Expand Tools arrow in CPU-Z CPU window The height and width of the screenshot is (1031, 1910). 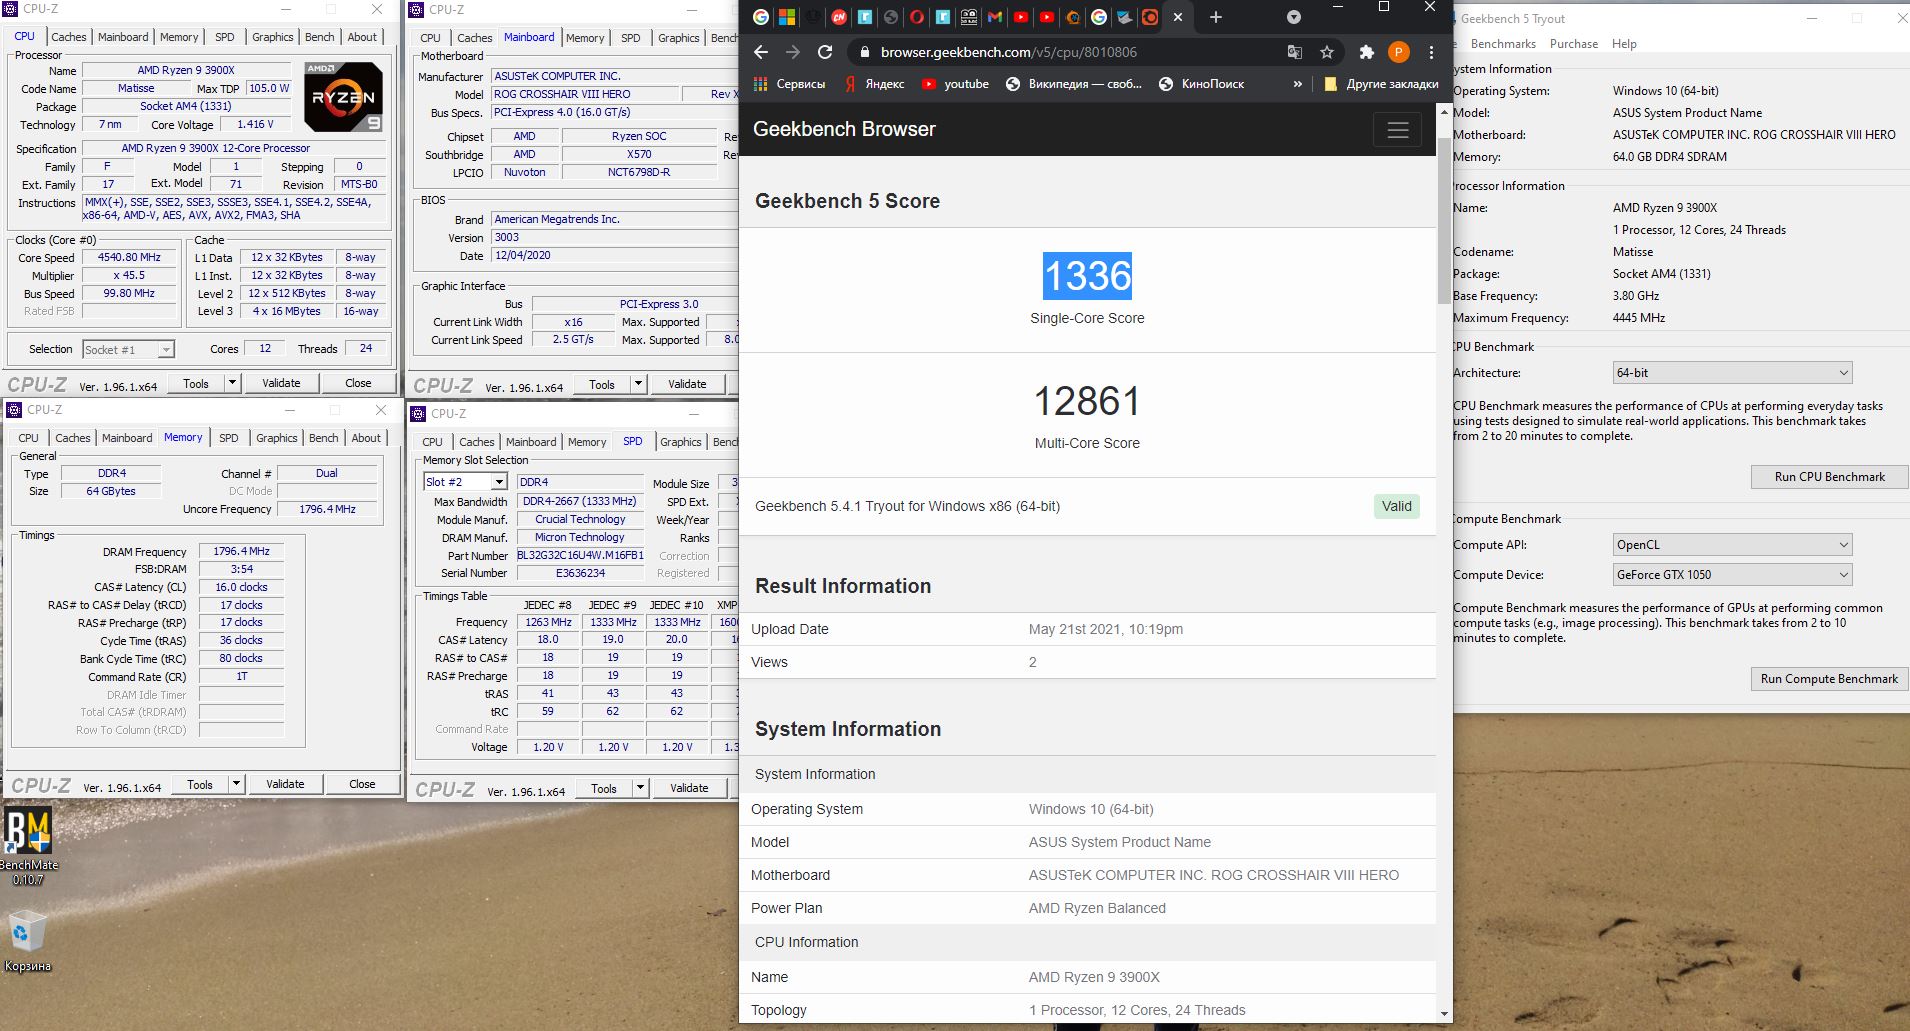pyautogui.click(x=232, y=383)
